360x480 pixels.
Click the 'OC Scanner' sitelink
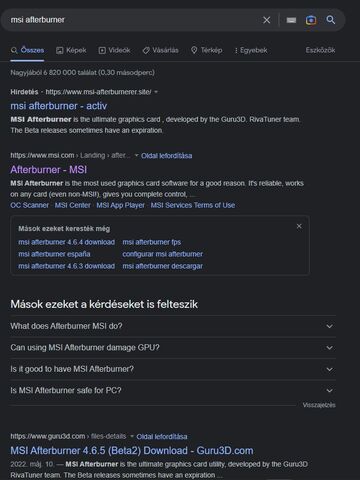coord(29,205)
